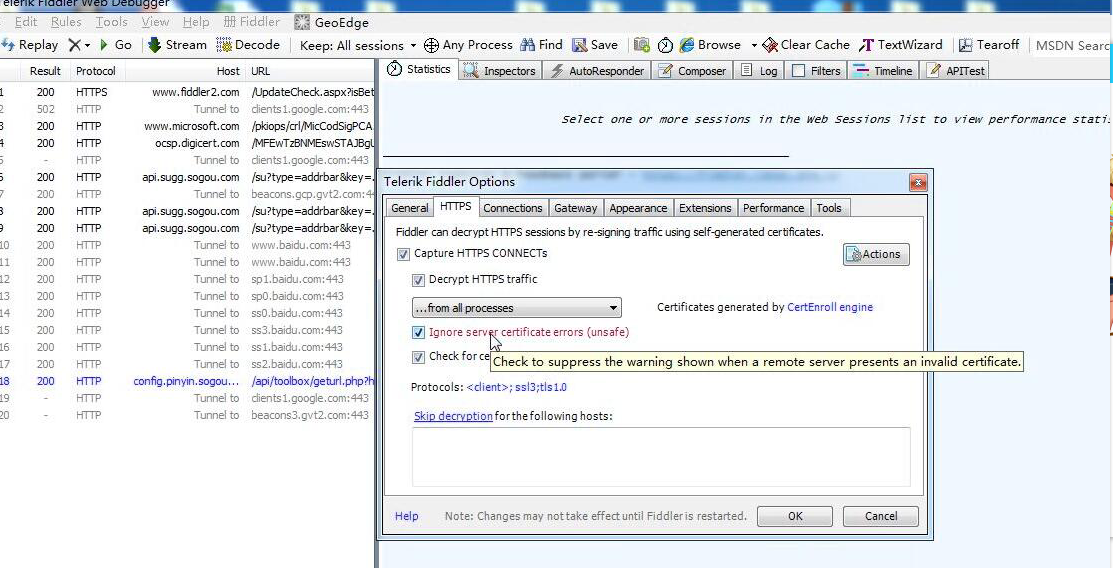
Task: Click the Browse Internet Explorer icon
Action: point(686,45)
